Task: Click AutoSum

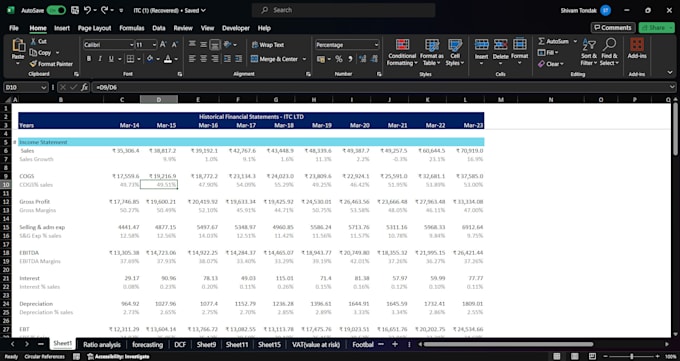Action: (553, 41)
